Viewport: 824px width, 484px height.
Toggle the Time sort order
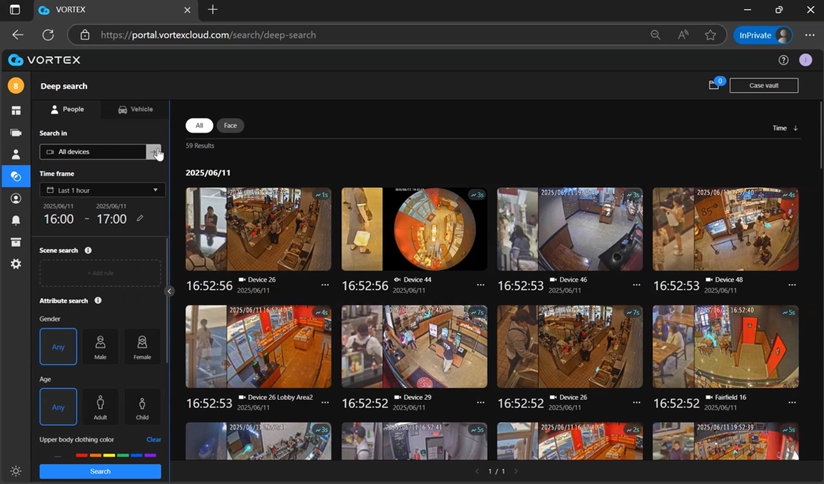(x=785, y=128)
